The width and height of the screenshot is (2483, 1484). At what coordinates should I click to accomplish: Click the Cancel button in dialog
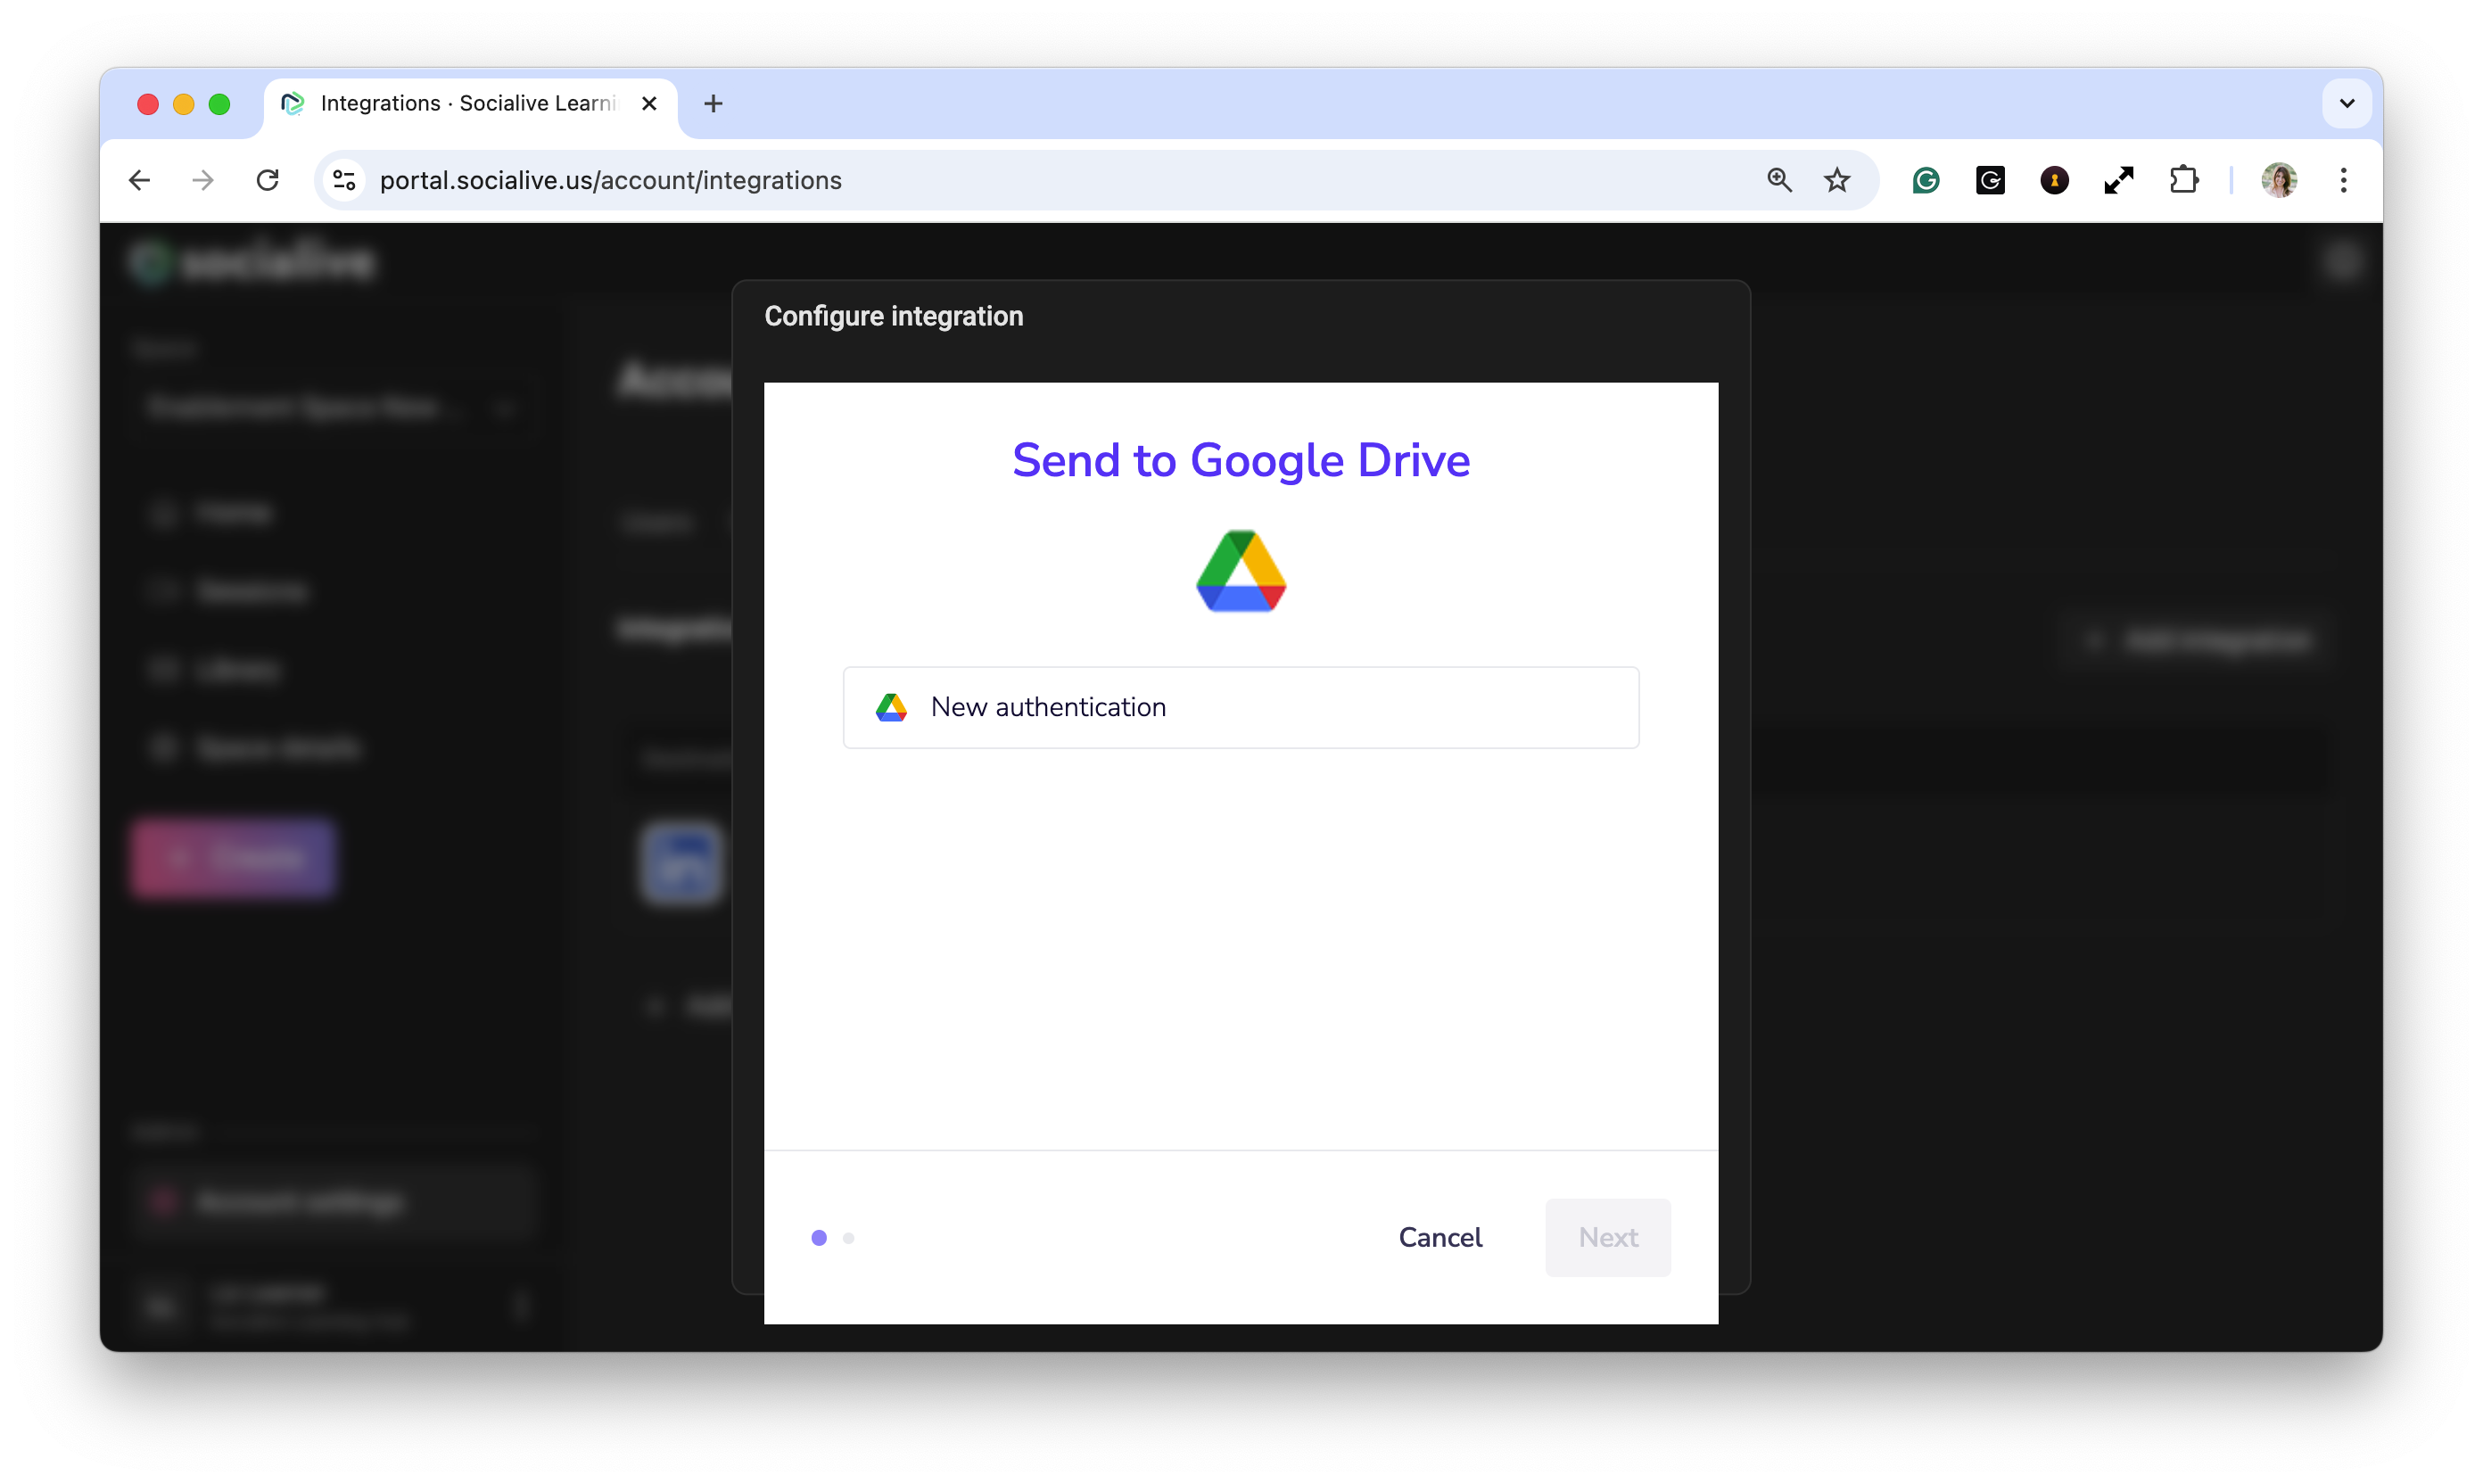pos(1439,1237)
